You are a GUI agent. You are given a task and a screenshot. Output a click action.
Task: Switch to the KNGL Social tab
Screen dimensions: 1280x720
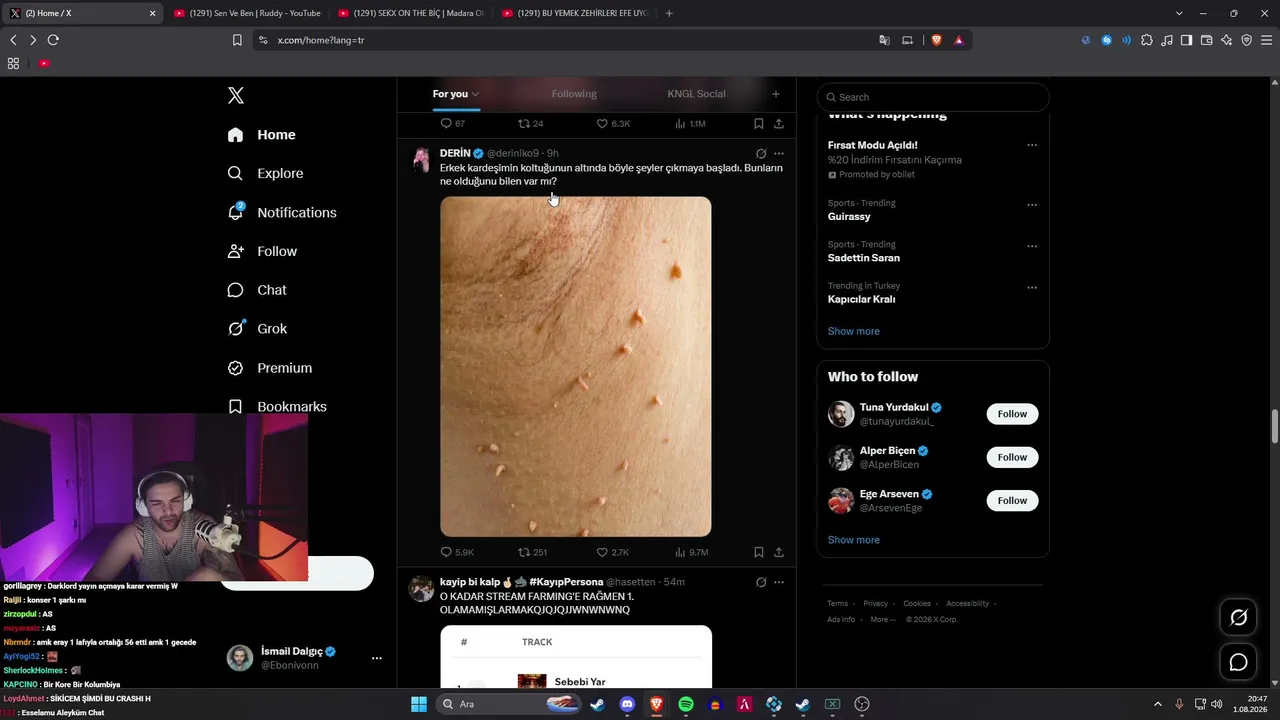point(696,94)
